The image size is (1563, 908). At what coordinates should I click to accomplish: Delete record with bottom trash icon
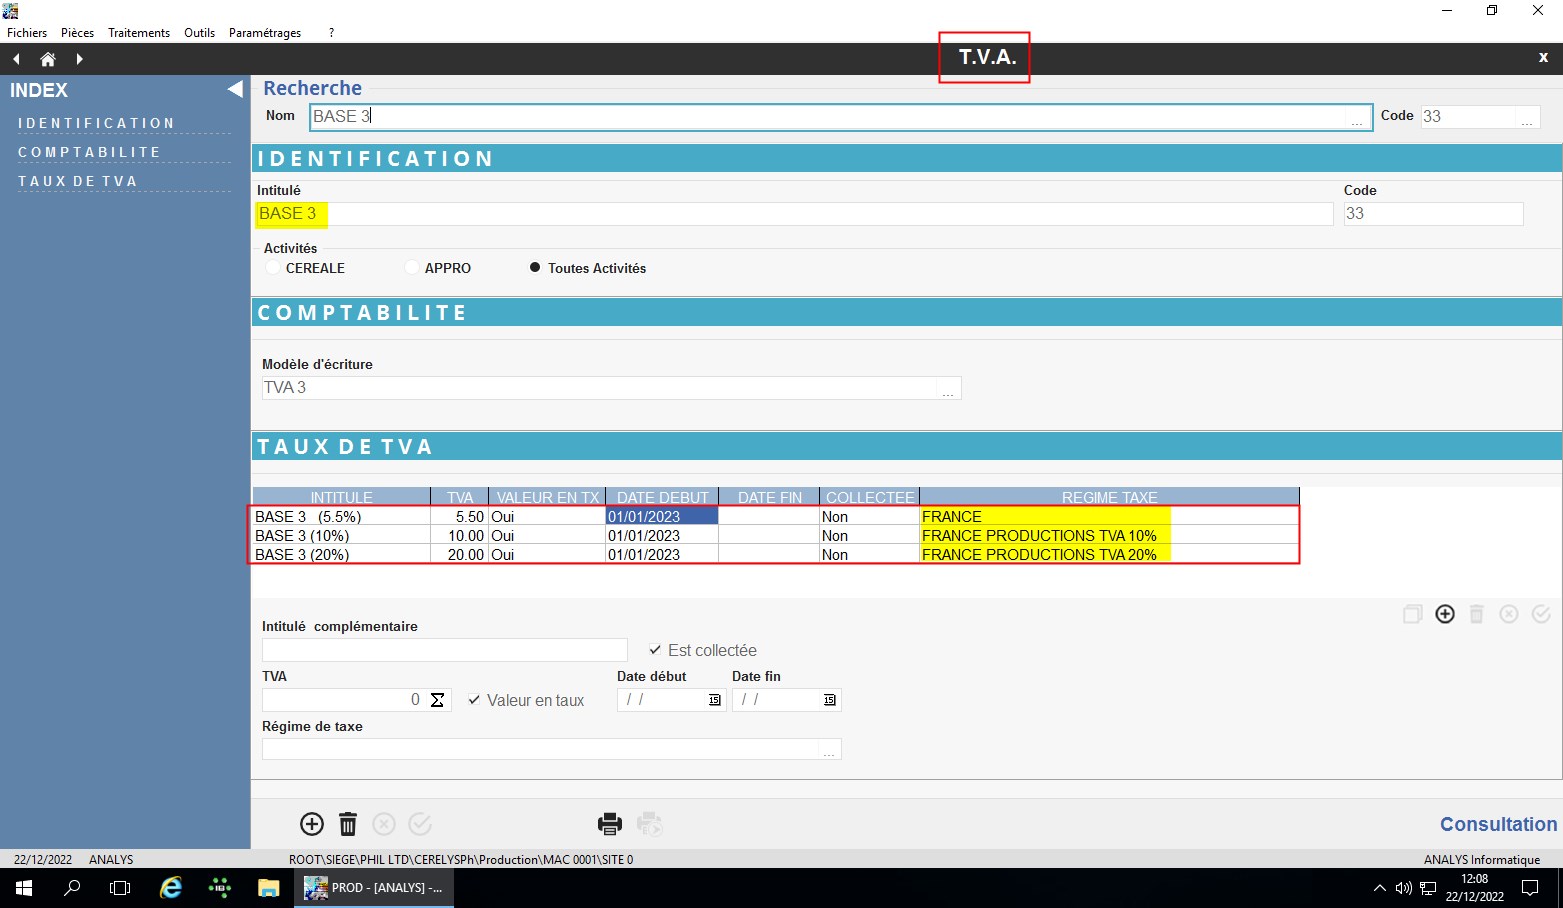[348, 824]
